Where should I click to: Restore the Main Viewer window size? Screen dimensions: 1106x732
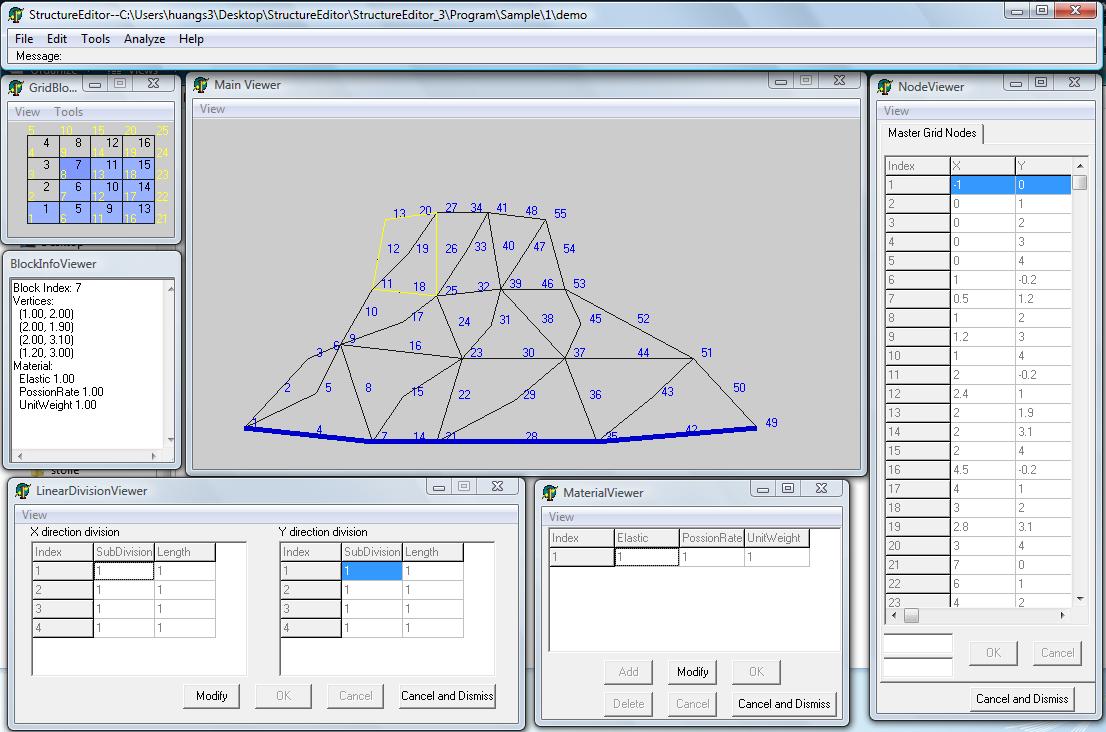(x=805, y=81)
